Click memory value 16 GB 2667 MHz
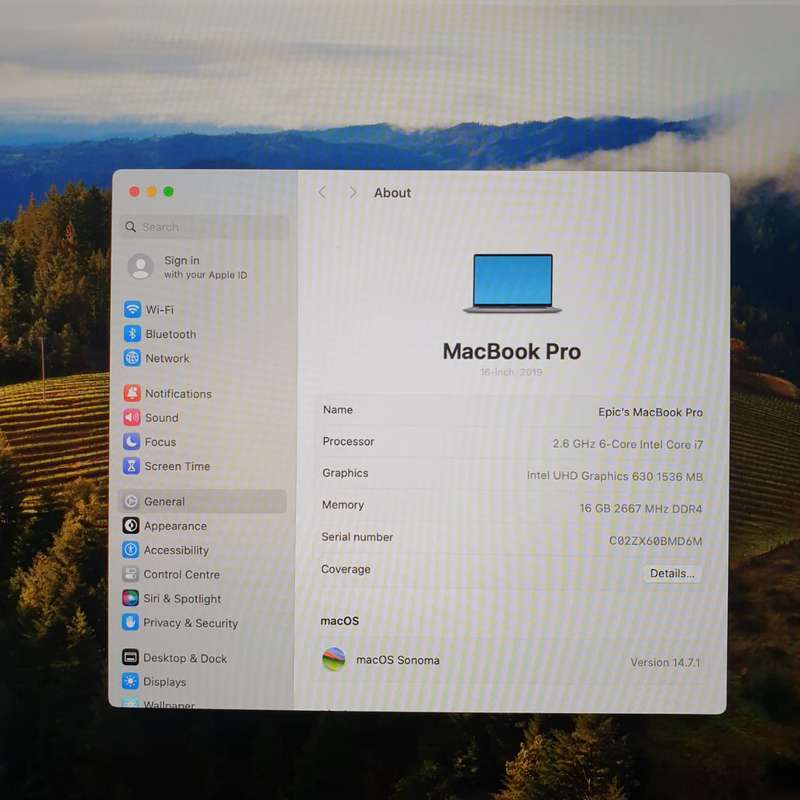 coord(641,508)
